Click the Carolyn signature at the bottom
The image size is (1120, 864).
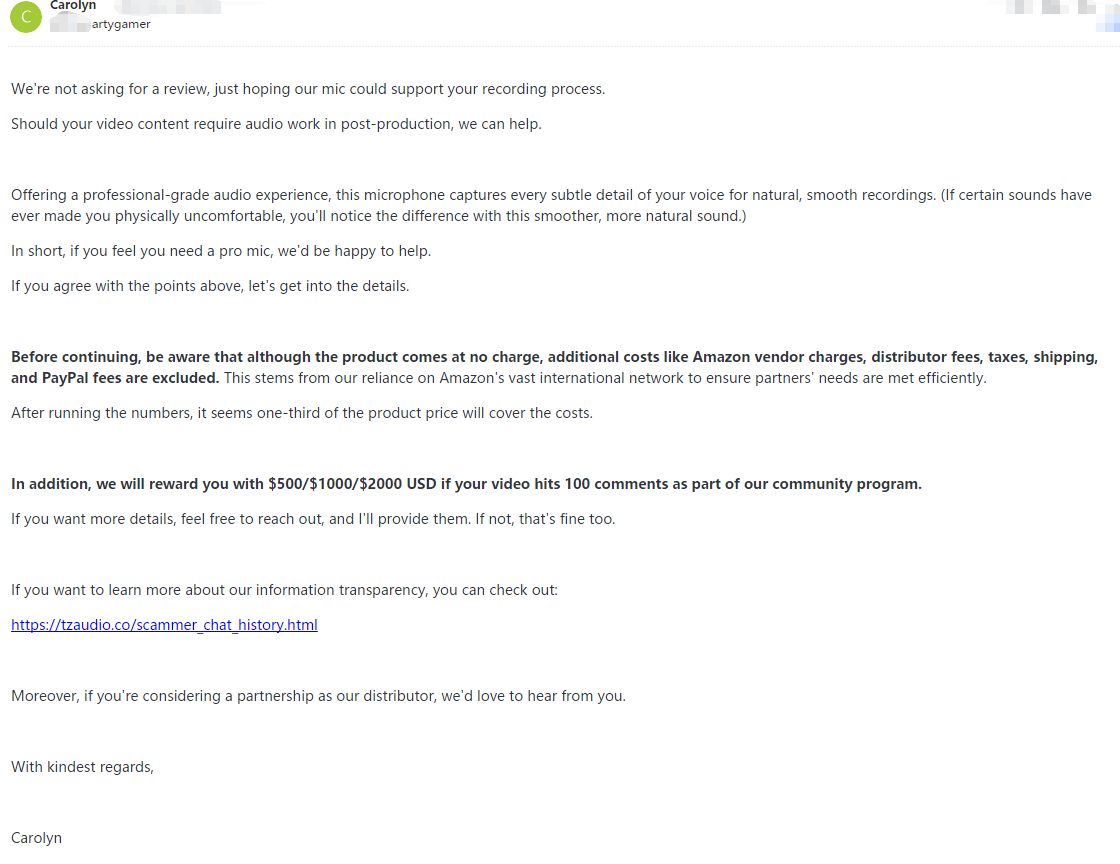pos(36,838)
